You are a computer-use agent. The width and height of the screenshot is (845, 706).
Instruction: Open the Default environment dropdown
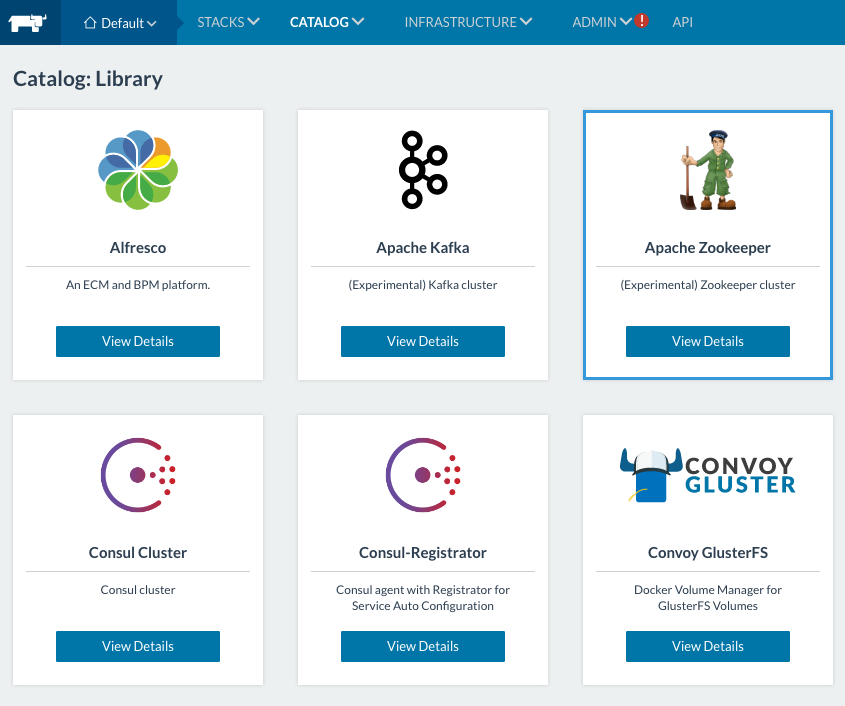click(119, 22)
